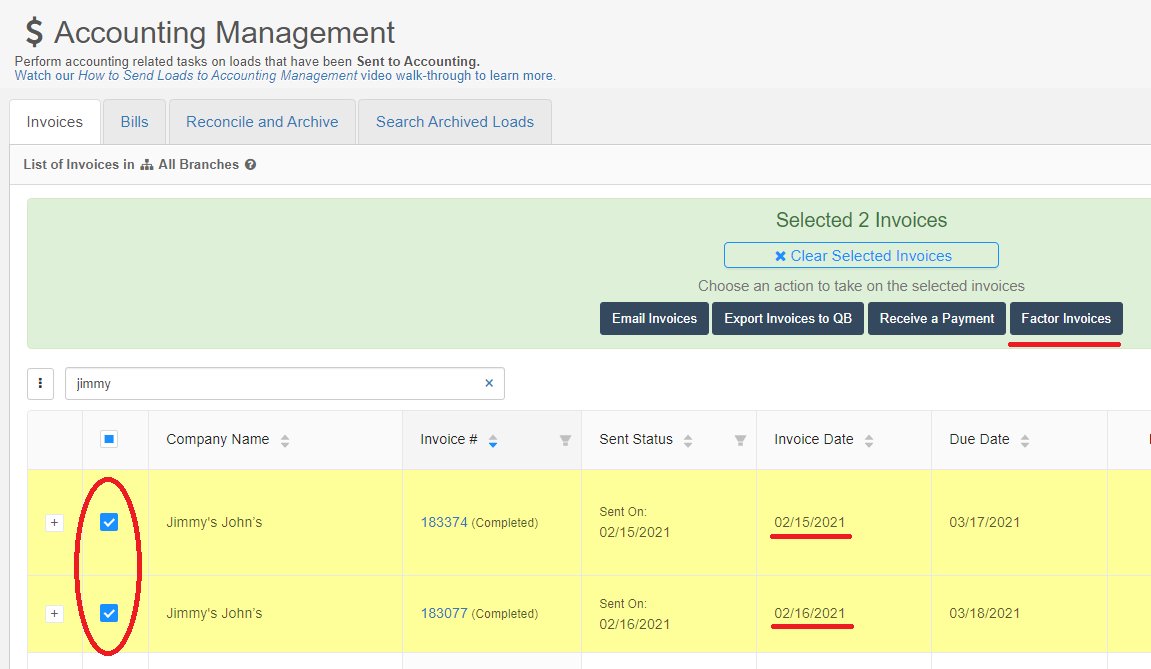Filter the Sent Status column
Viewport: 1151px width, 669px height.
pyautogui.click(x=740, y=440)
